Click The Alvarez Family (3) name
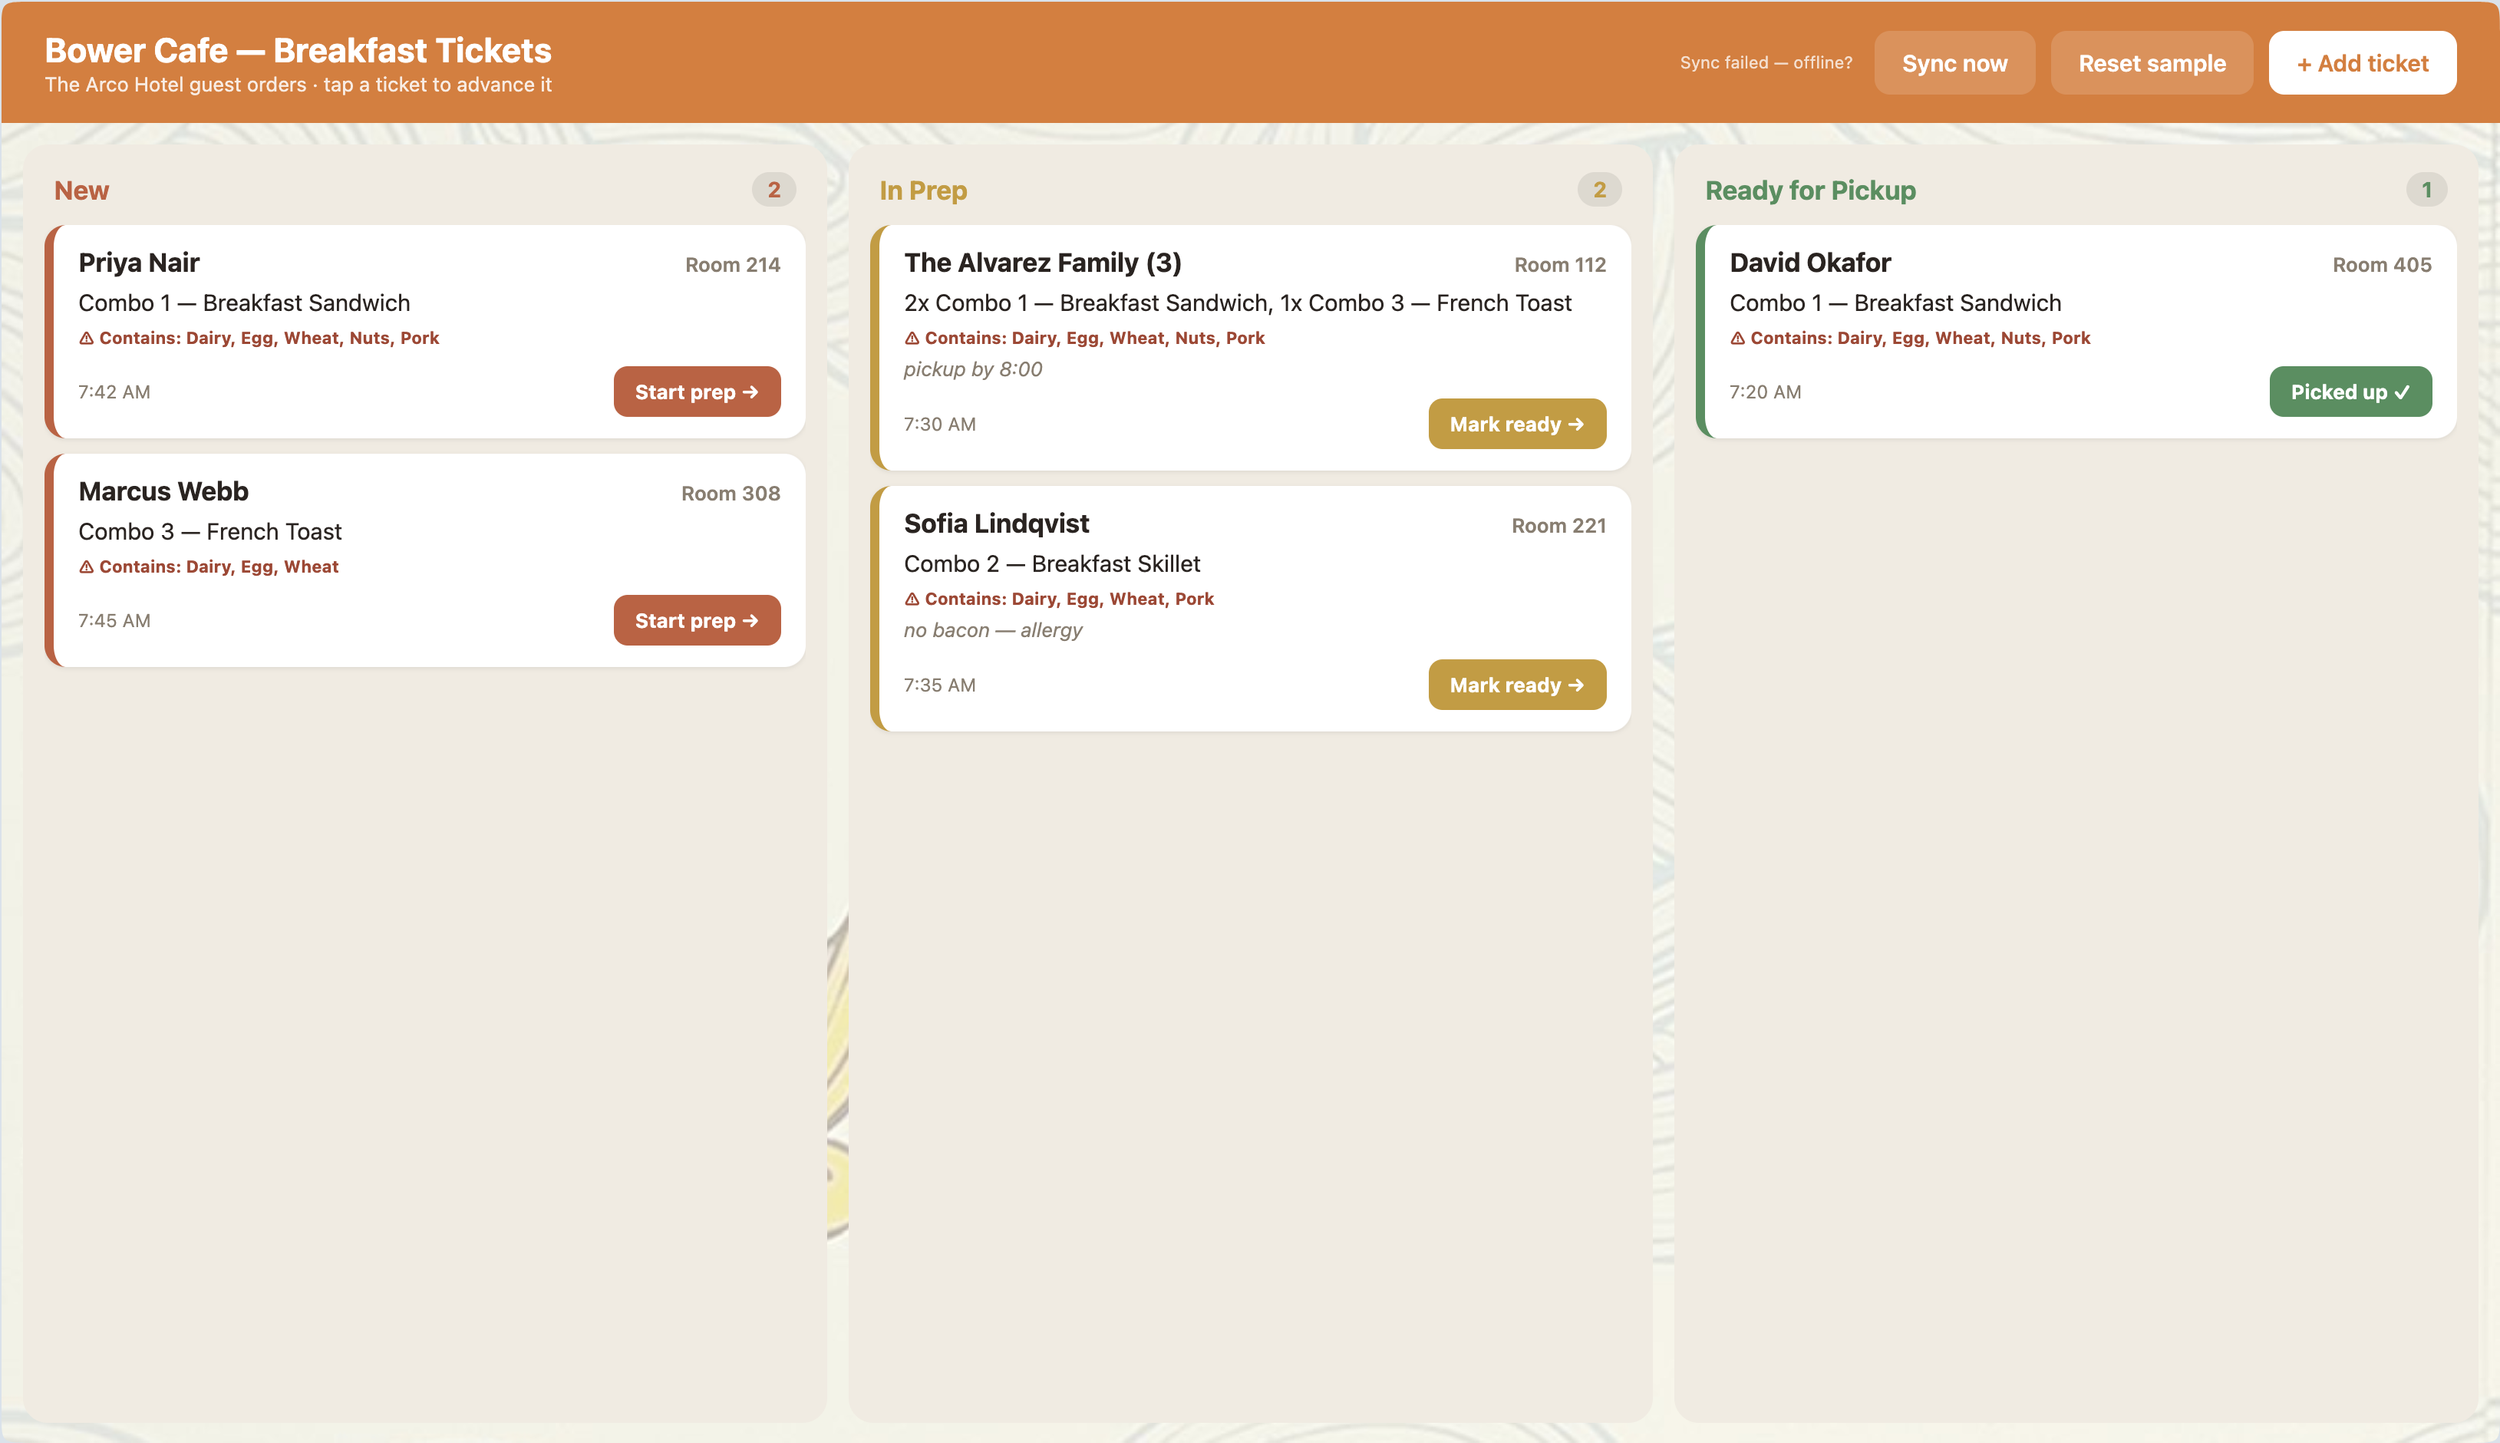Viewport: 2500px width, 1443px height. (1042, 263)
